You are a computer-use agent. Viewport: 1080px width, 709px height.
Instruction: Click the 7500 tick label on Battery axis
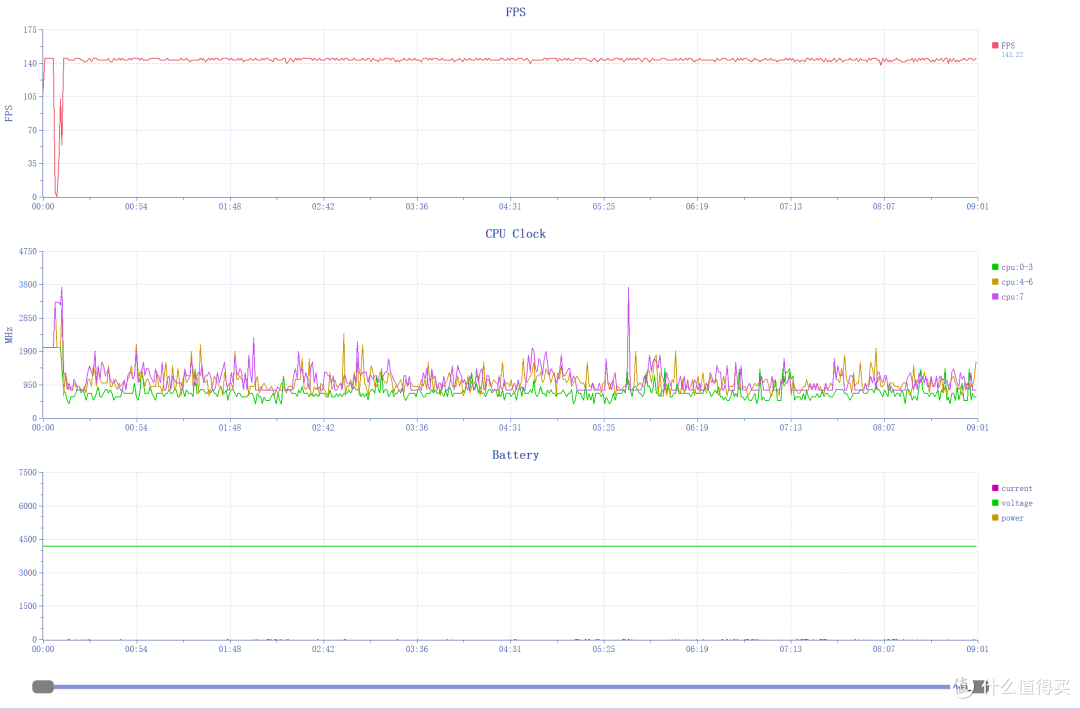tap(28, 473)
